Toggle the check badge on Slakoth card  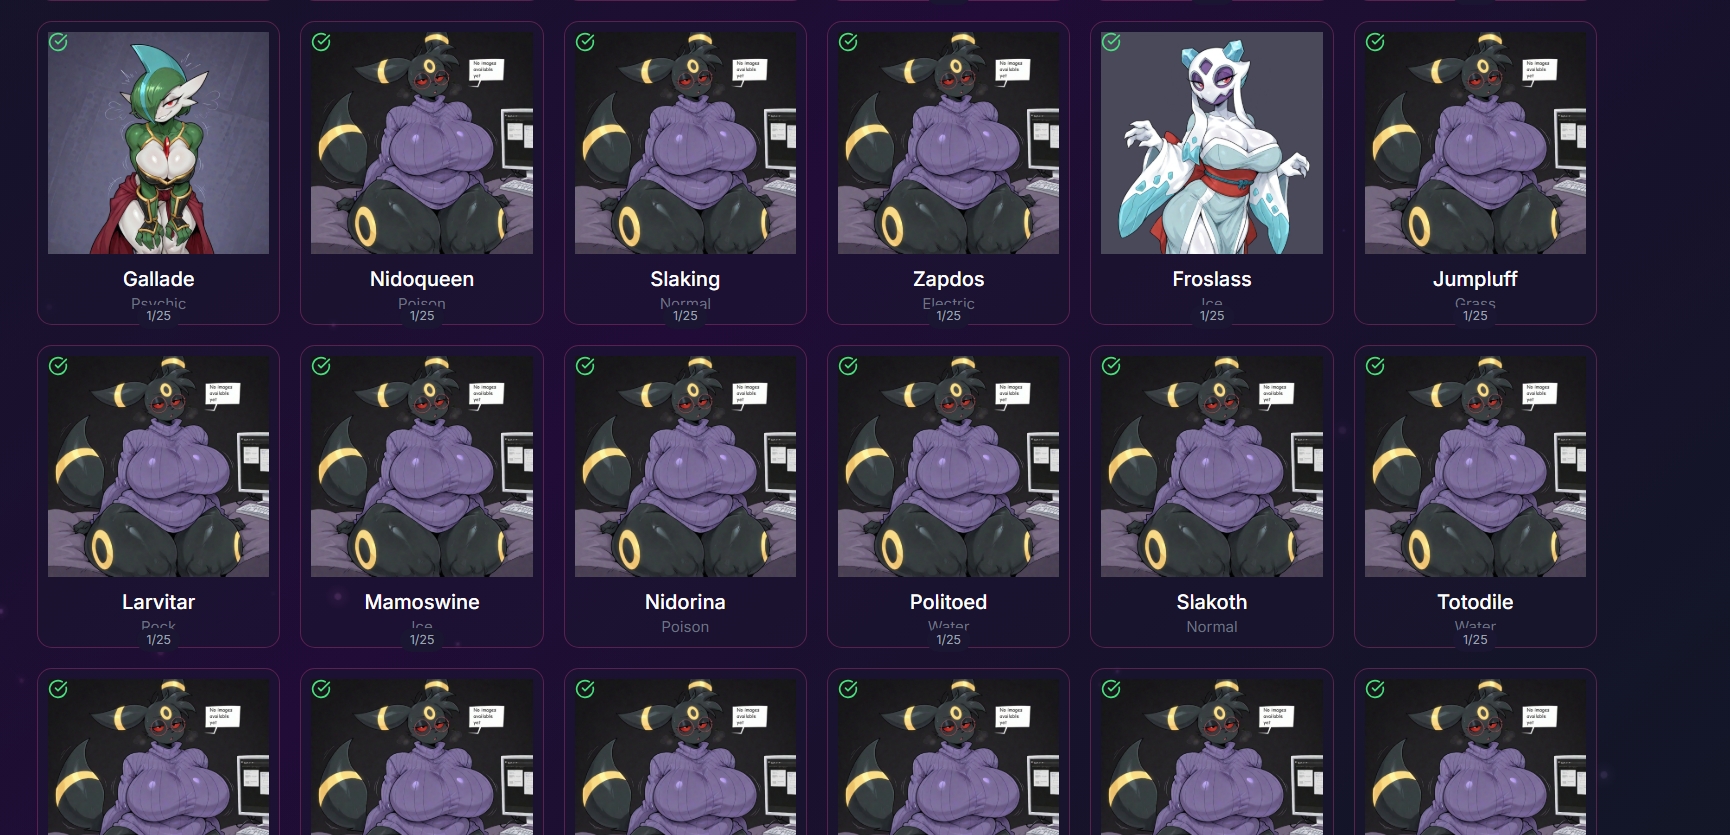[x=1111, y=366]
